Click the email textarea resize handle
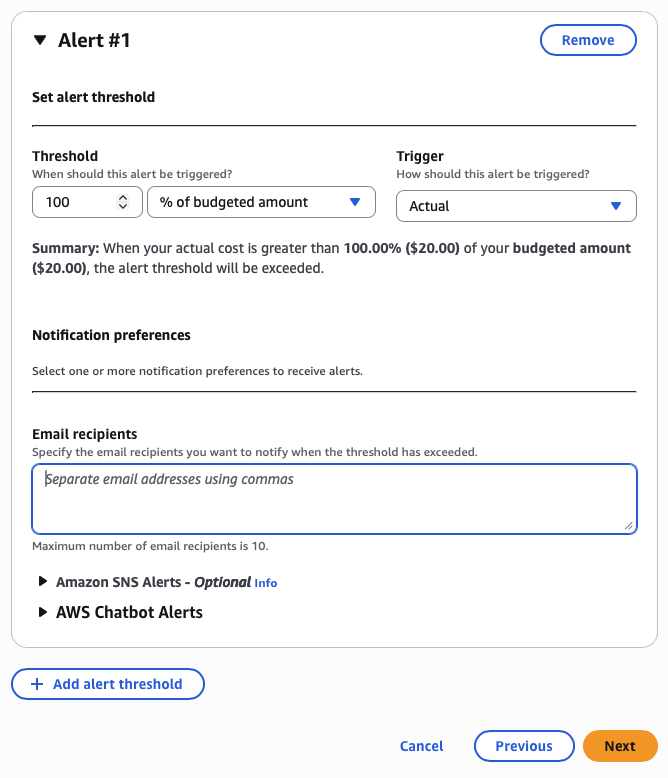 pos(629,526)
